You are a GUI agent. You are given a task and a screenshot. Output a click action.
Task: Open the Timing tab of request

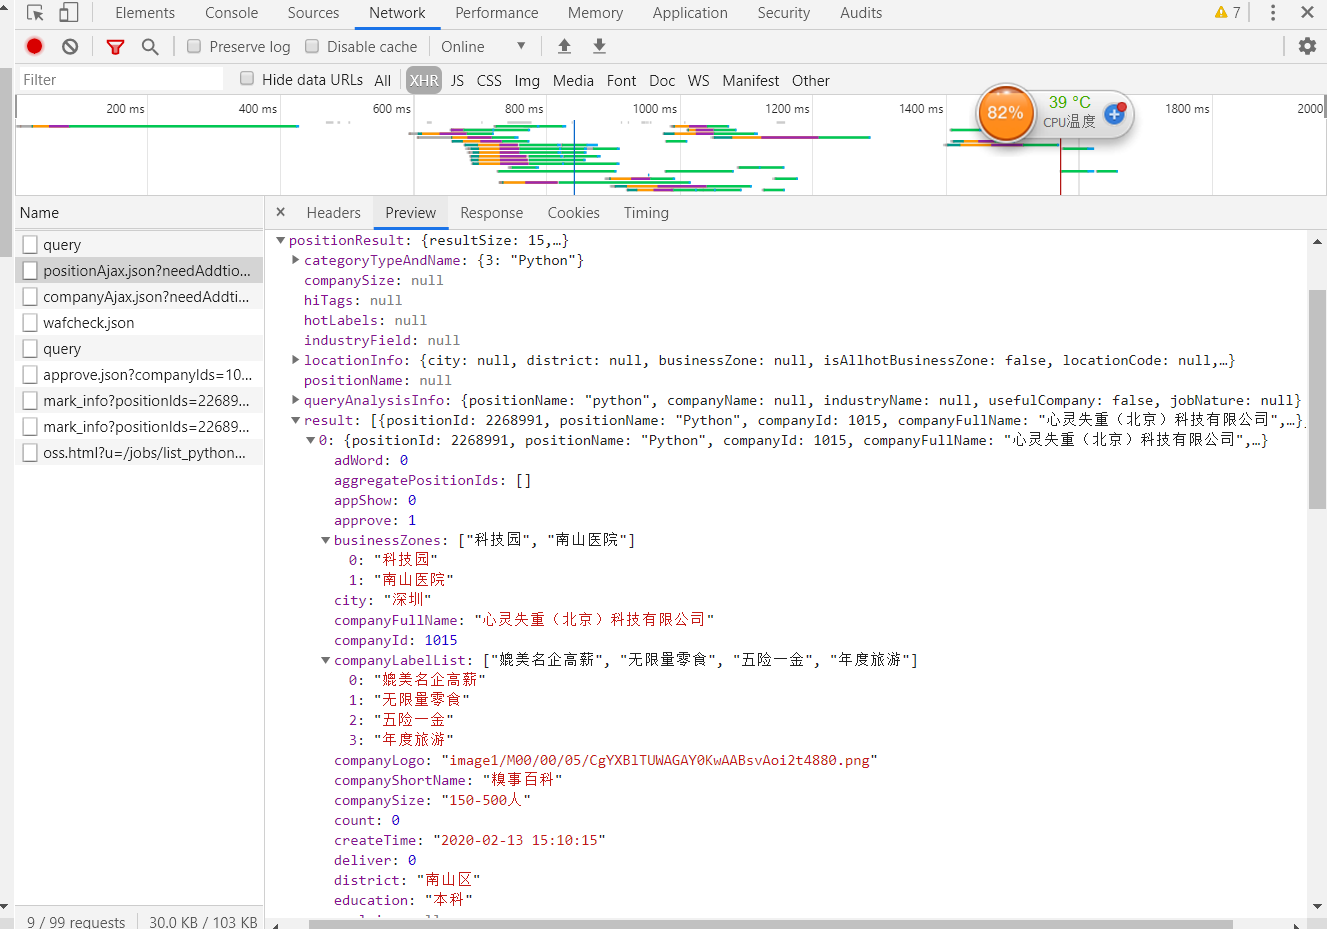[x=646, y=213]
